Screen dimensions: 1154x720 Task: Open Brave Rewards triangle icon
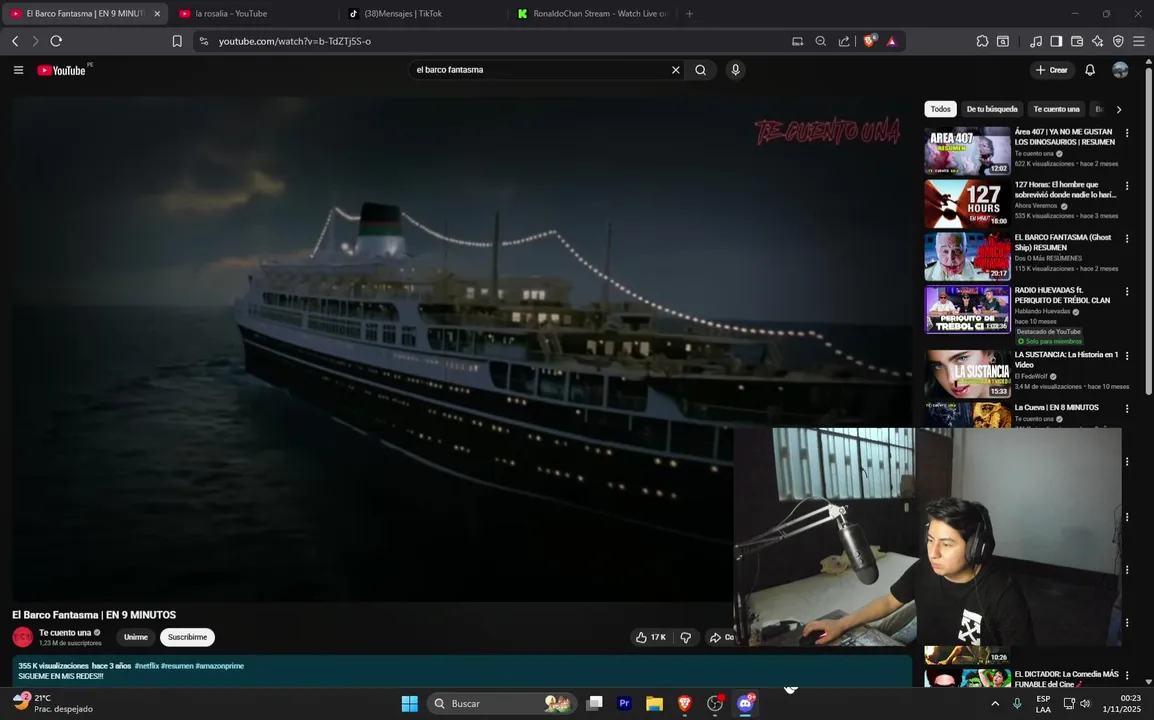click(x=892, y=41)
